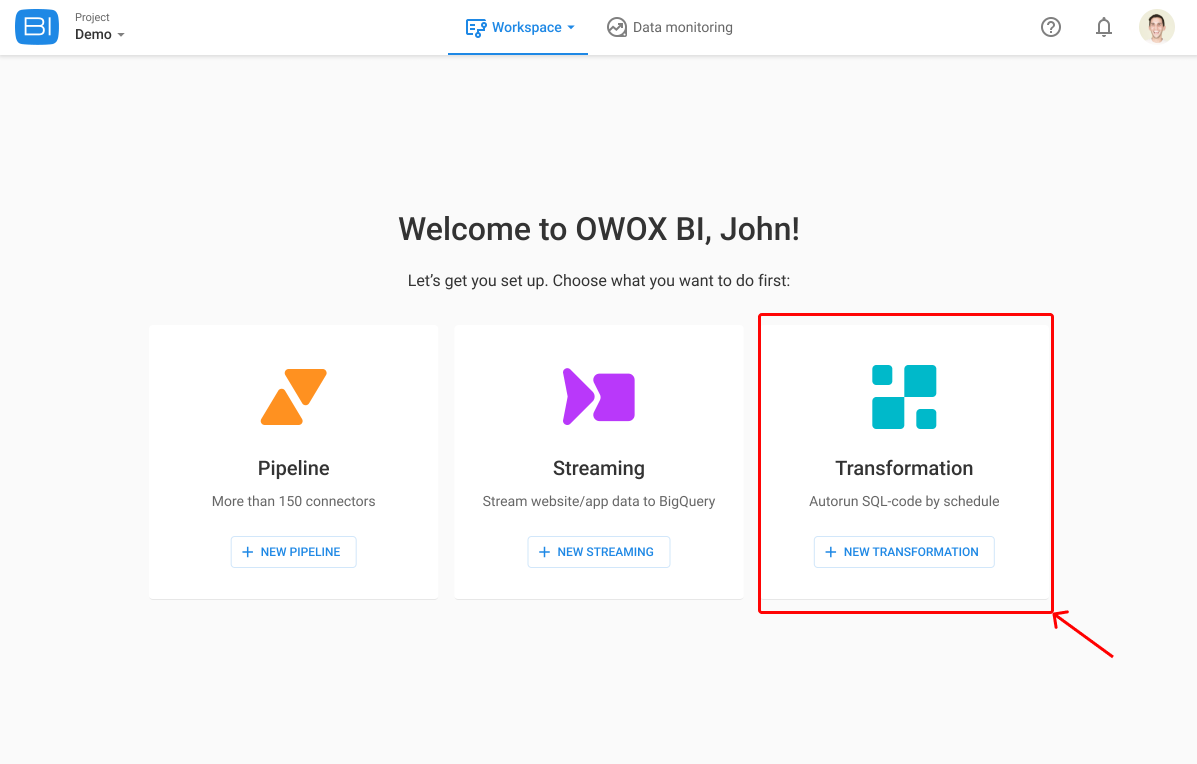This screenshot has height=764, width=1197.
Task: Click the orange Pipeline icon
Action: tap(293, 396)
